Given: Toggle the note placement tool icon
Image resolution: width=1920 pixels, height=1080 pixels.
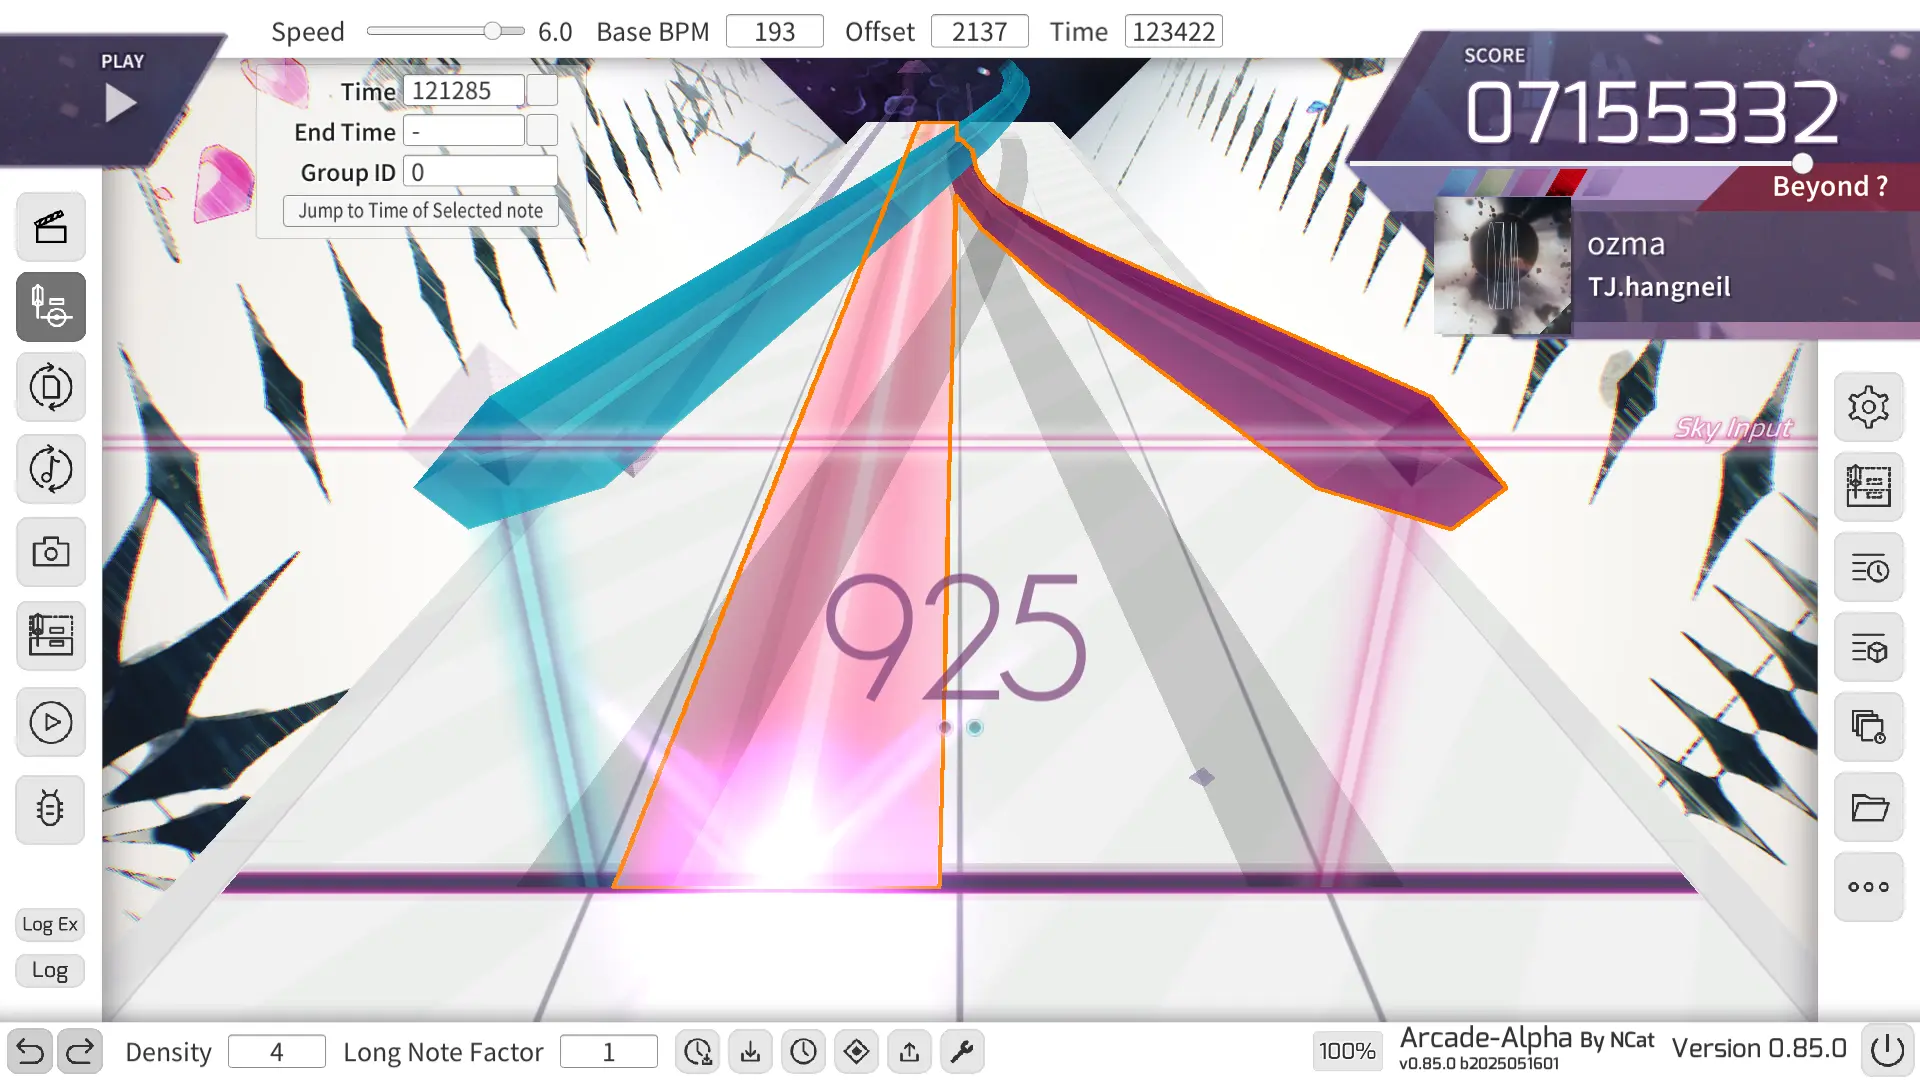Looking at the screenshot, I should click(x=51, y=307).
